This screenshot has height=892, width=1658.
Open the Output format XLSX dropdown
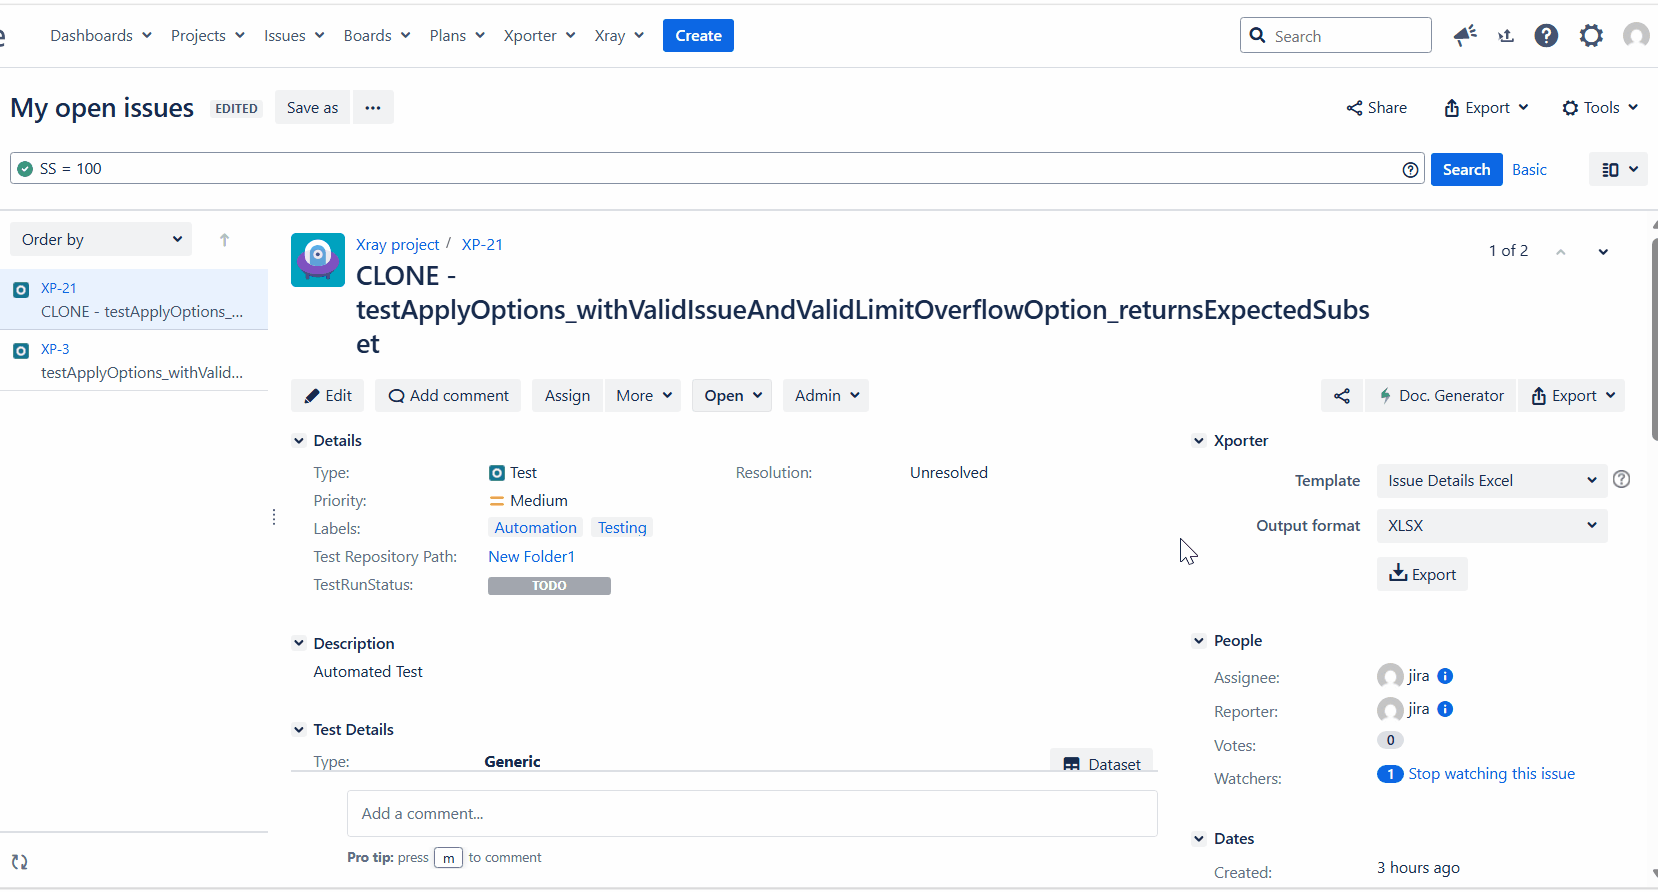click(x=1492, y=526)
